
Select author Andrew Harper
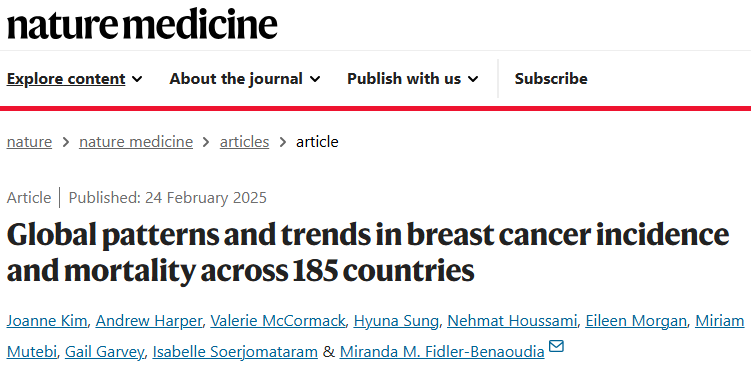148,321
